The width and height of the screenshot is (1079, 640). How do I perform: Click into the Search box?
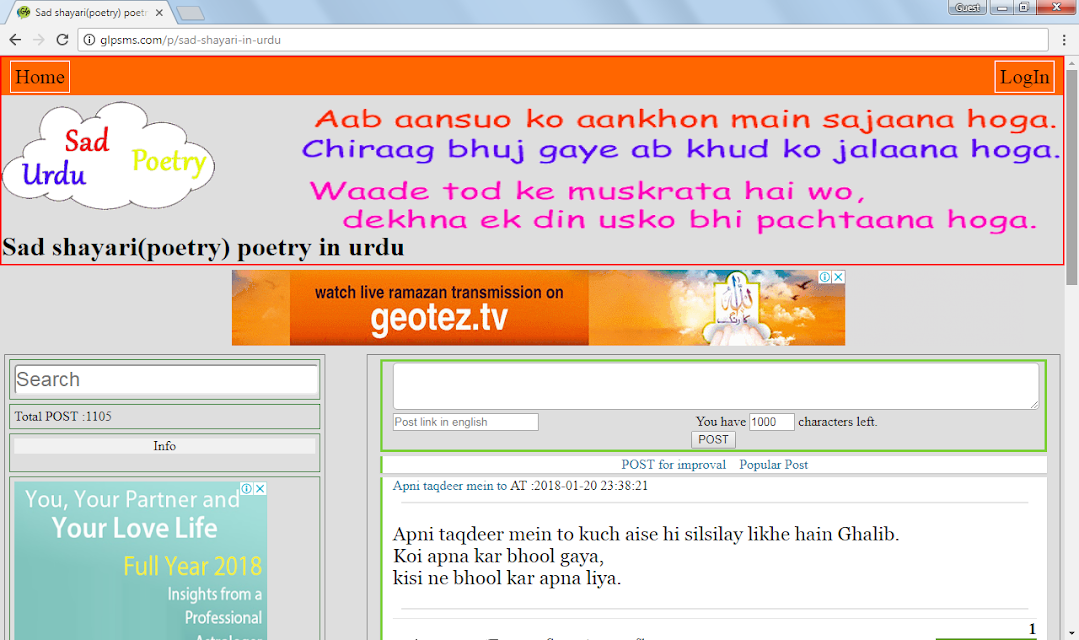(x=165, y=379)
